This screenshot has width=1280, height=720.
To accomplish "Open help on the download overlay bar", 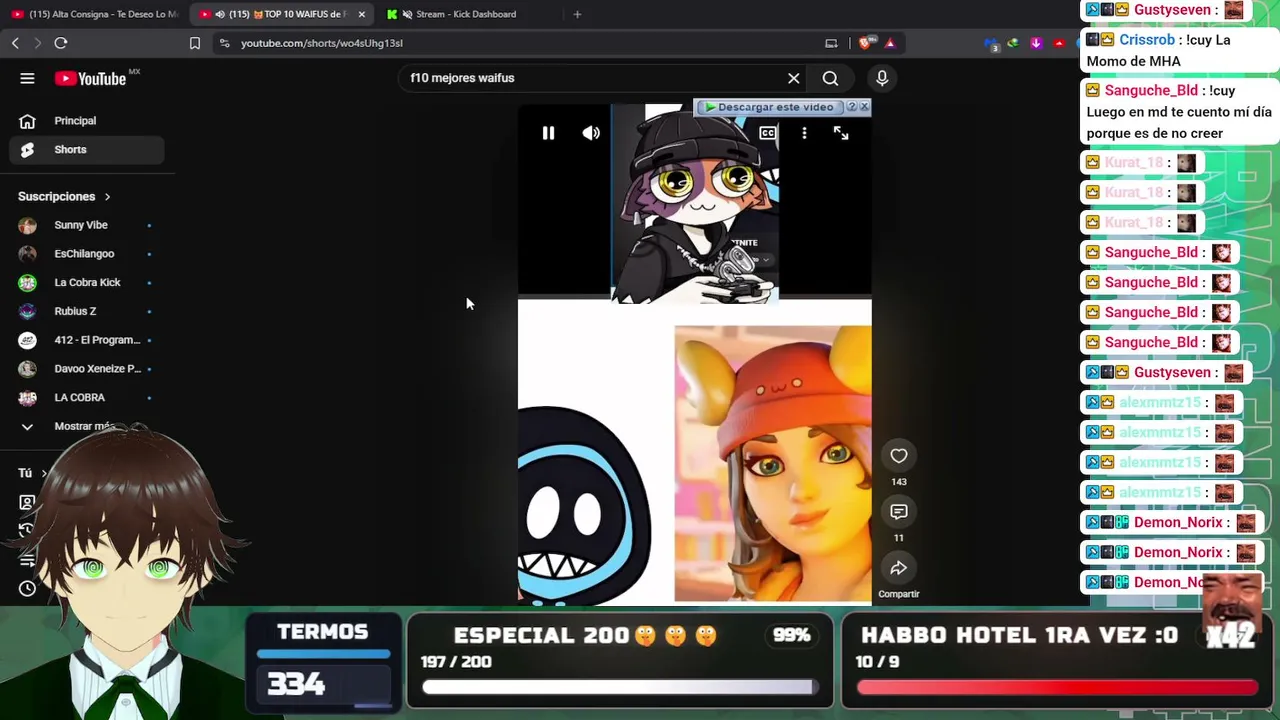I will (852, 107).
